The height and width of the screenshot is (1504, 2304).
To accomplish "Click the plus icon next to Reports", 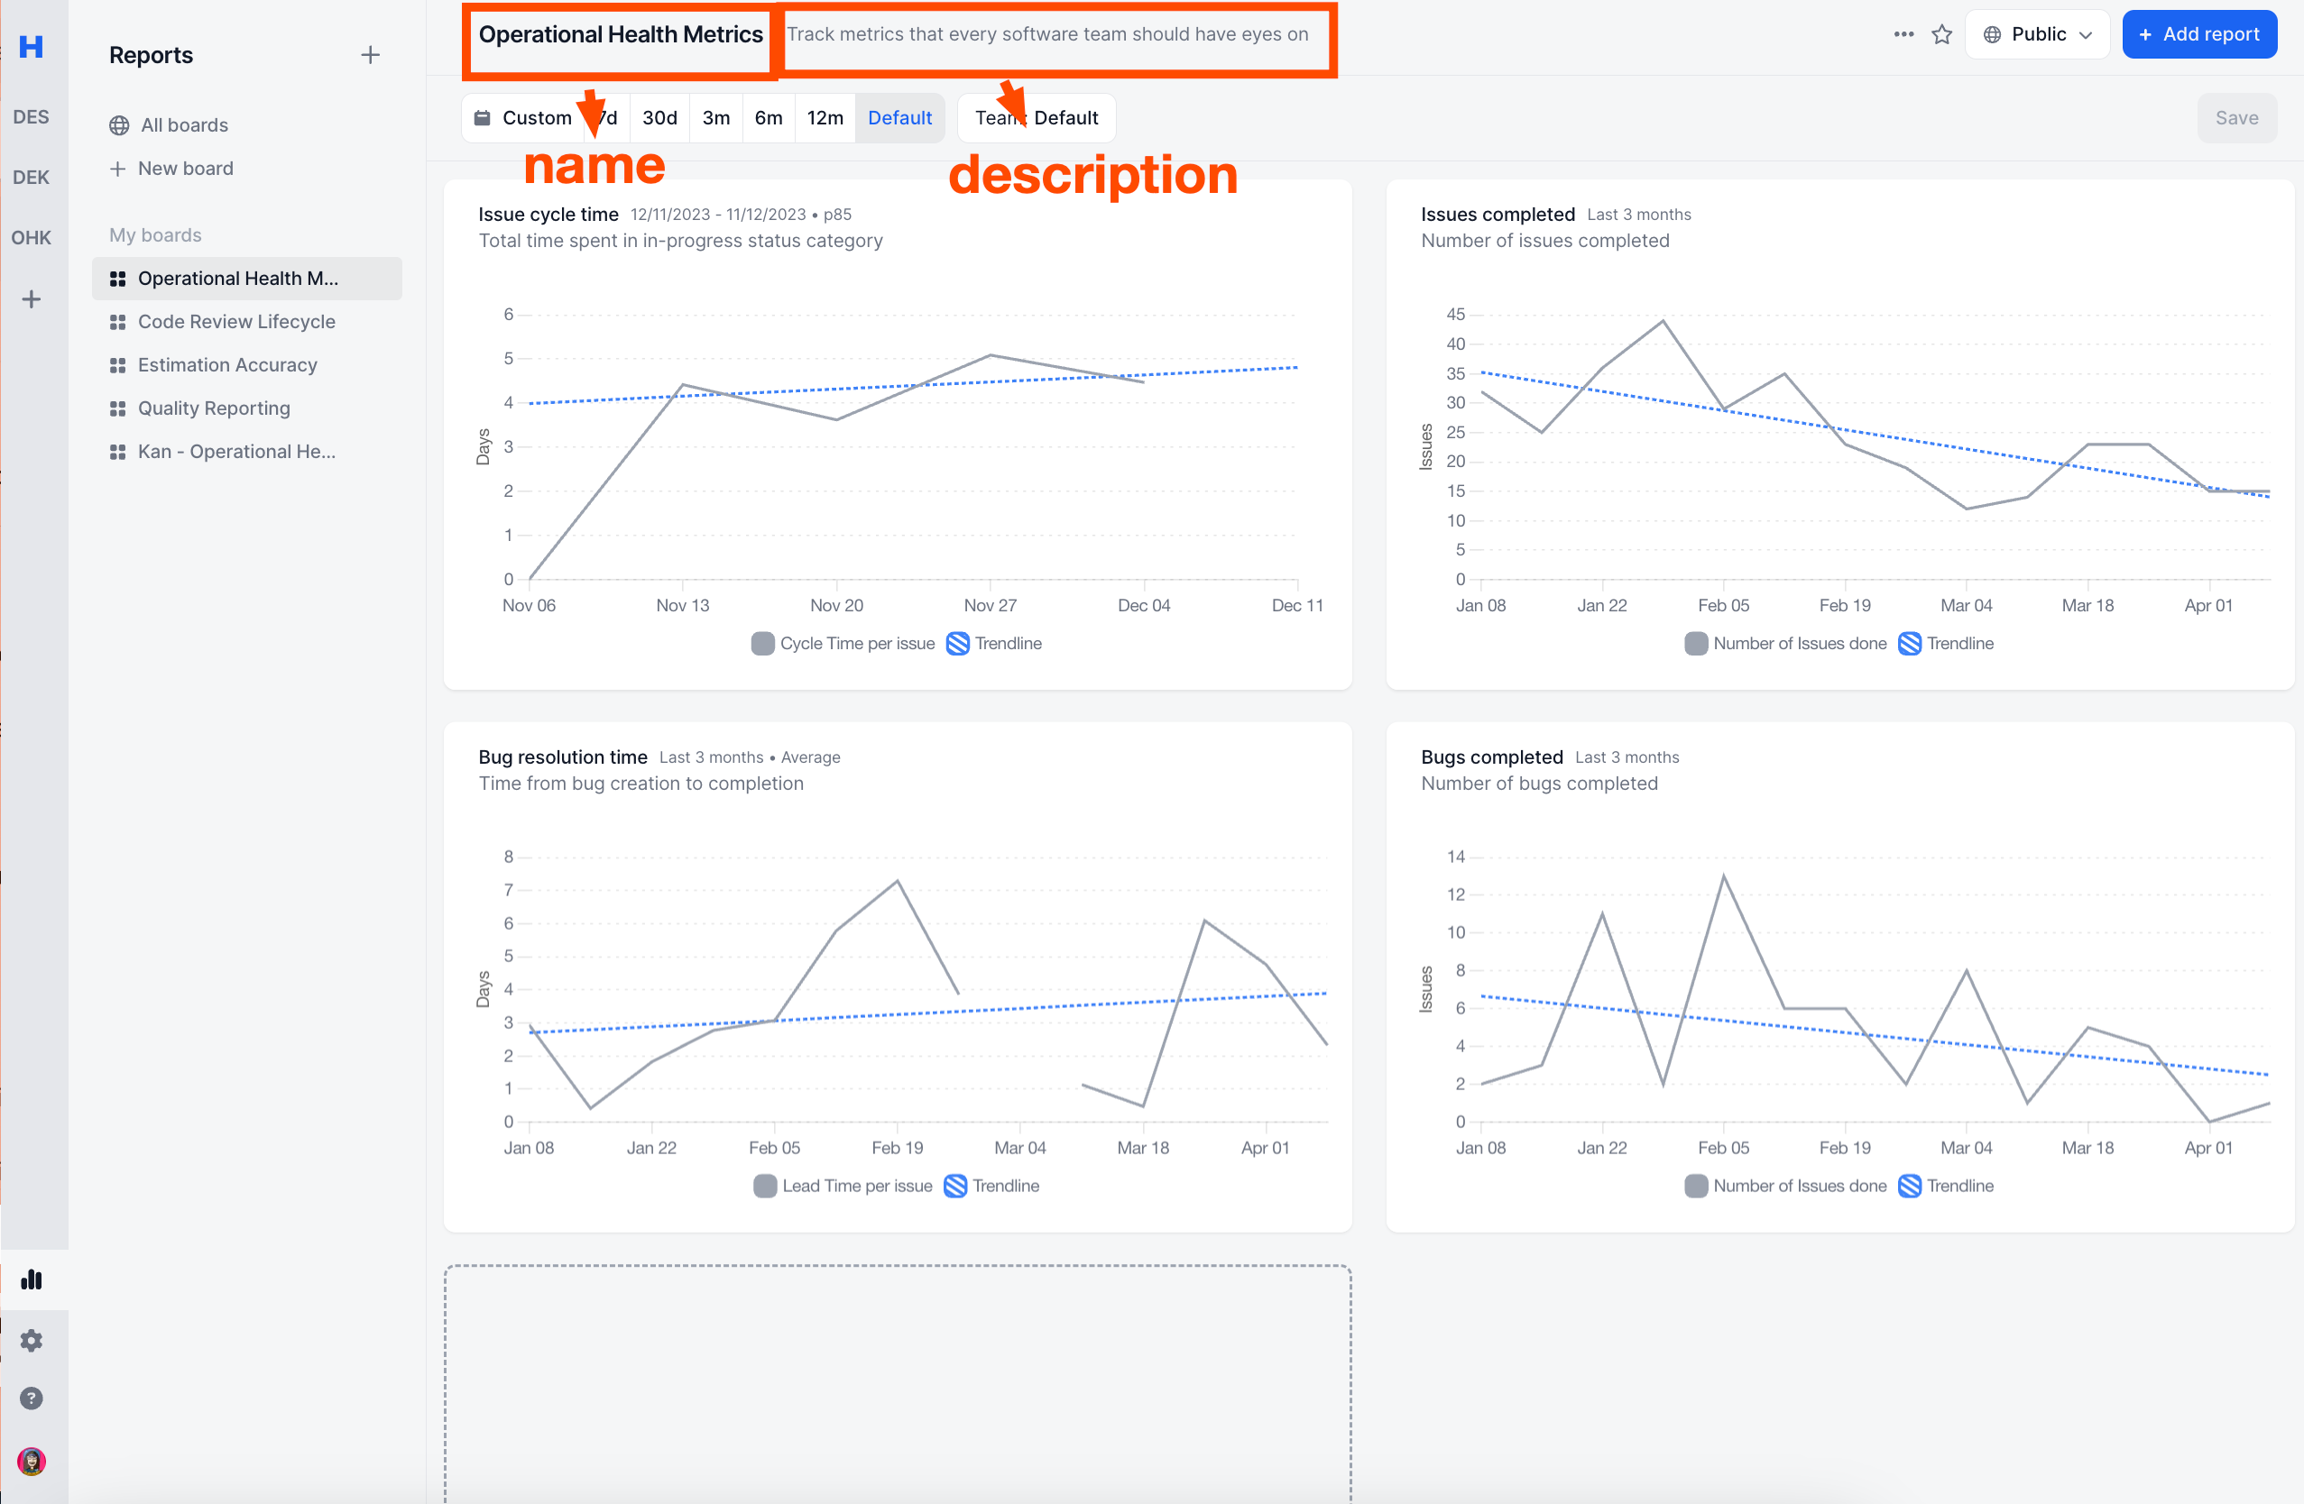I will pyautogui.click(x=370, y=55).
